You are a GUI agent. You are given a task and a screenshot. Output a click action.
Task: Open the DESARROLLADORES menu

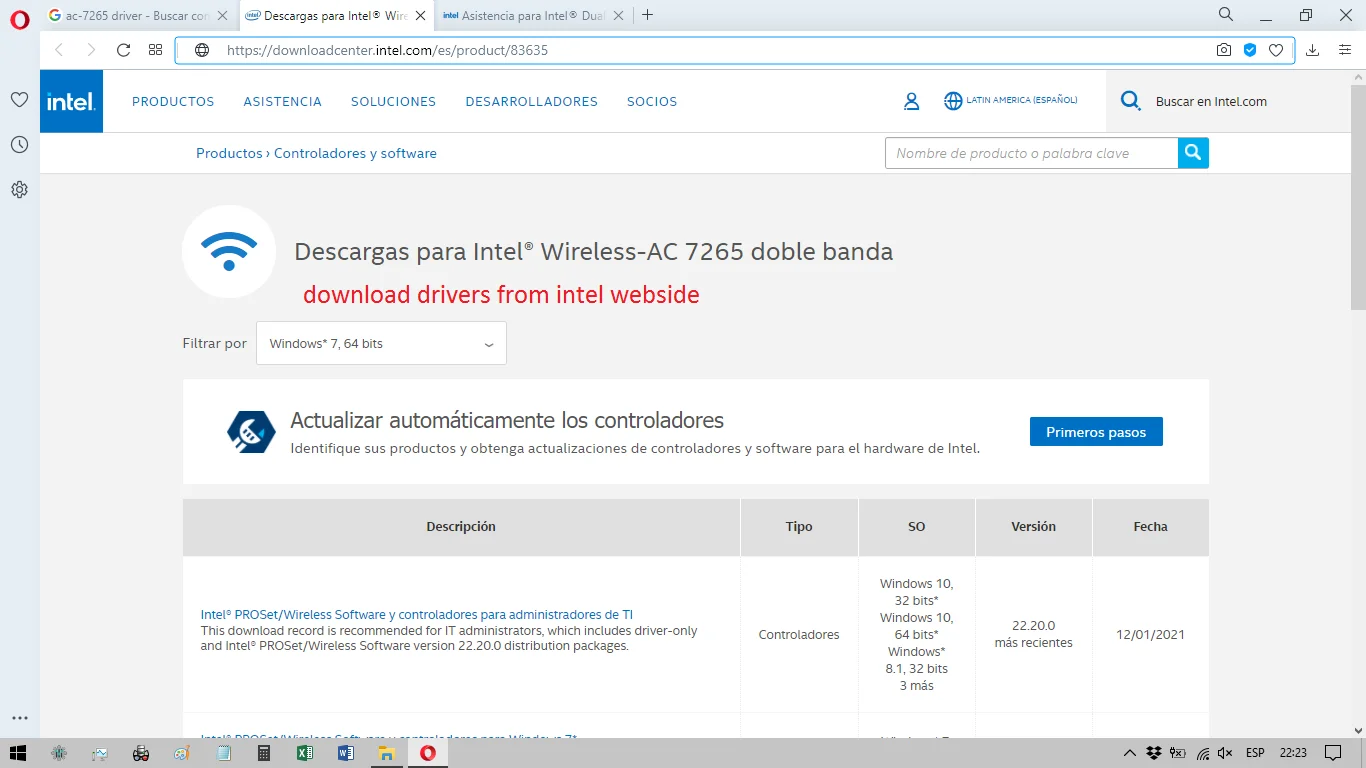point(531,101)
